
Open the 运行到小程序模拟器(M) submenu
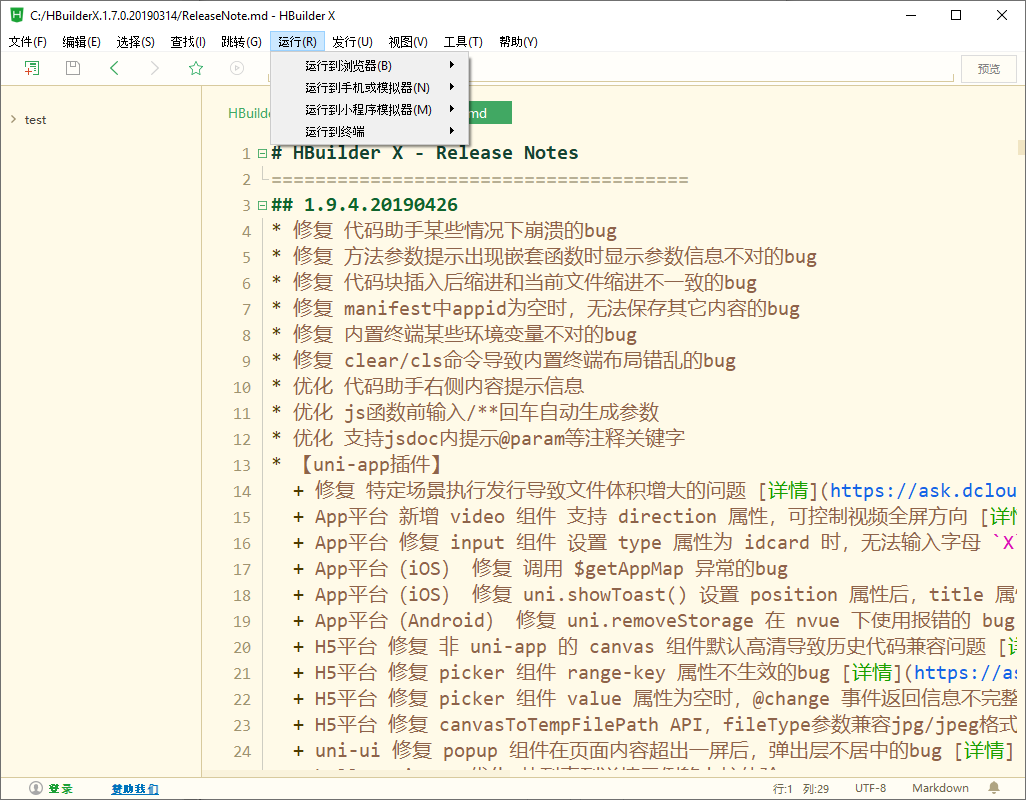tap(370, 109)
